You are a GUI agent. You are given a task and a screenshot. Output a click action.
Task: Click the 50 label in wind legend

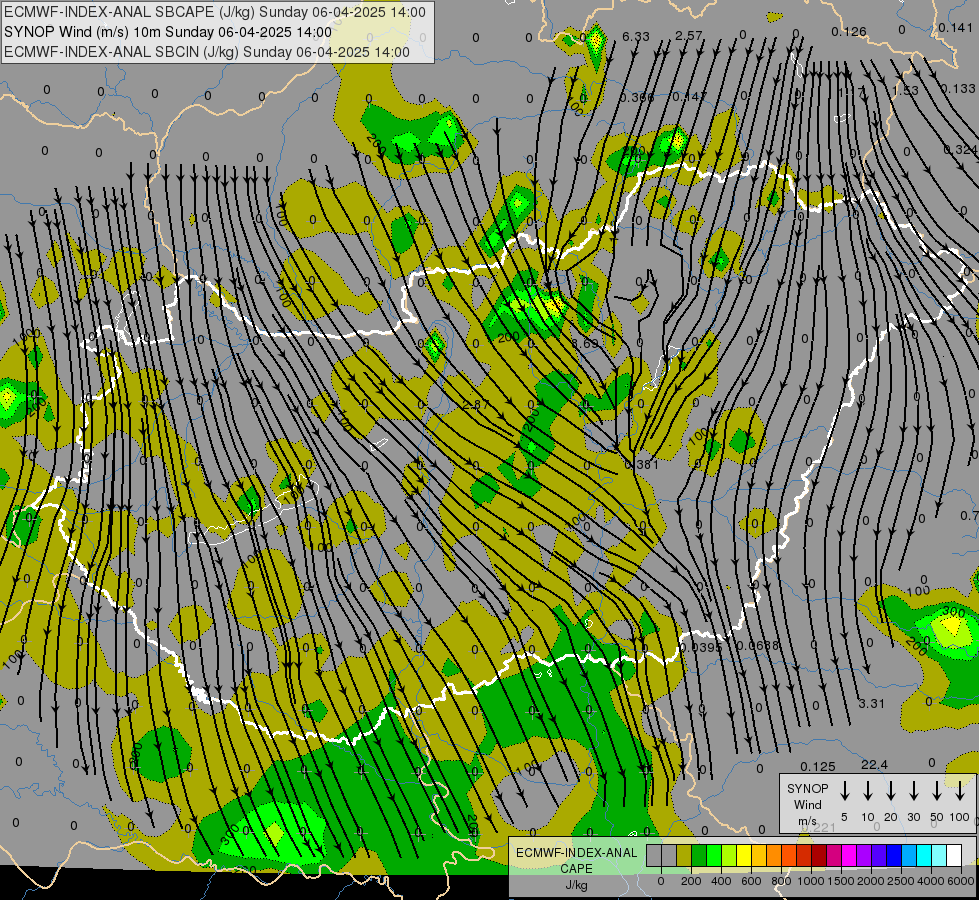pyautogui.click(x=937, y=817)
